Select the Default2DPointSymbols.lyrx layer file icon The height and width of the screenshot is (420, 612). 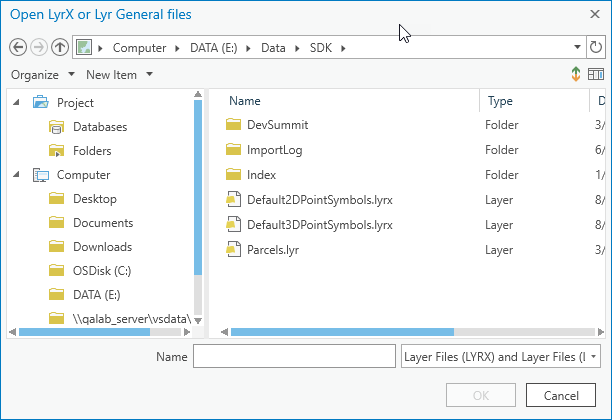[x=234, y=199]
